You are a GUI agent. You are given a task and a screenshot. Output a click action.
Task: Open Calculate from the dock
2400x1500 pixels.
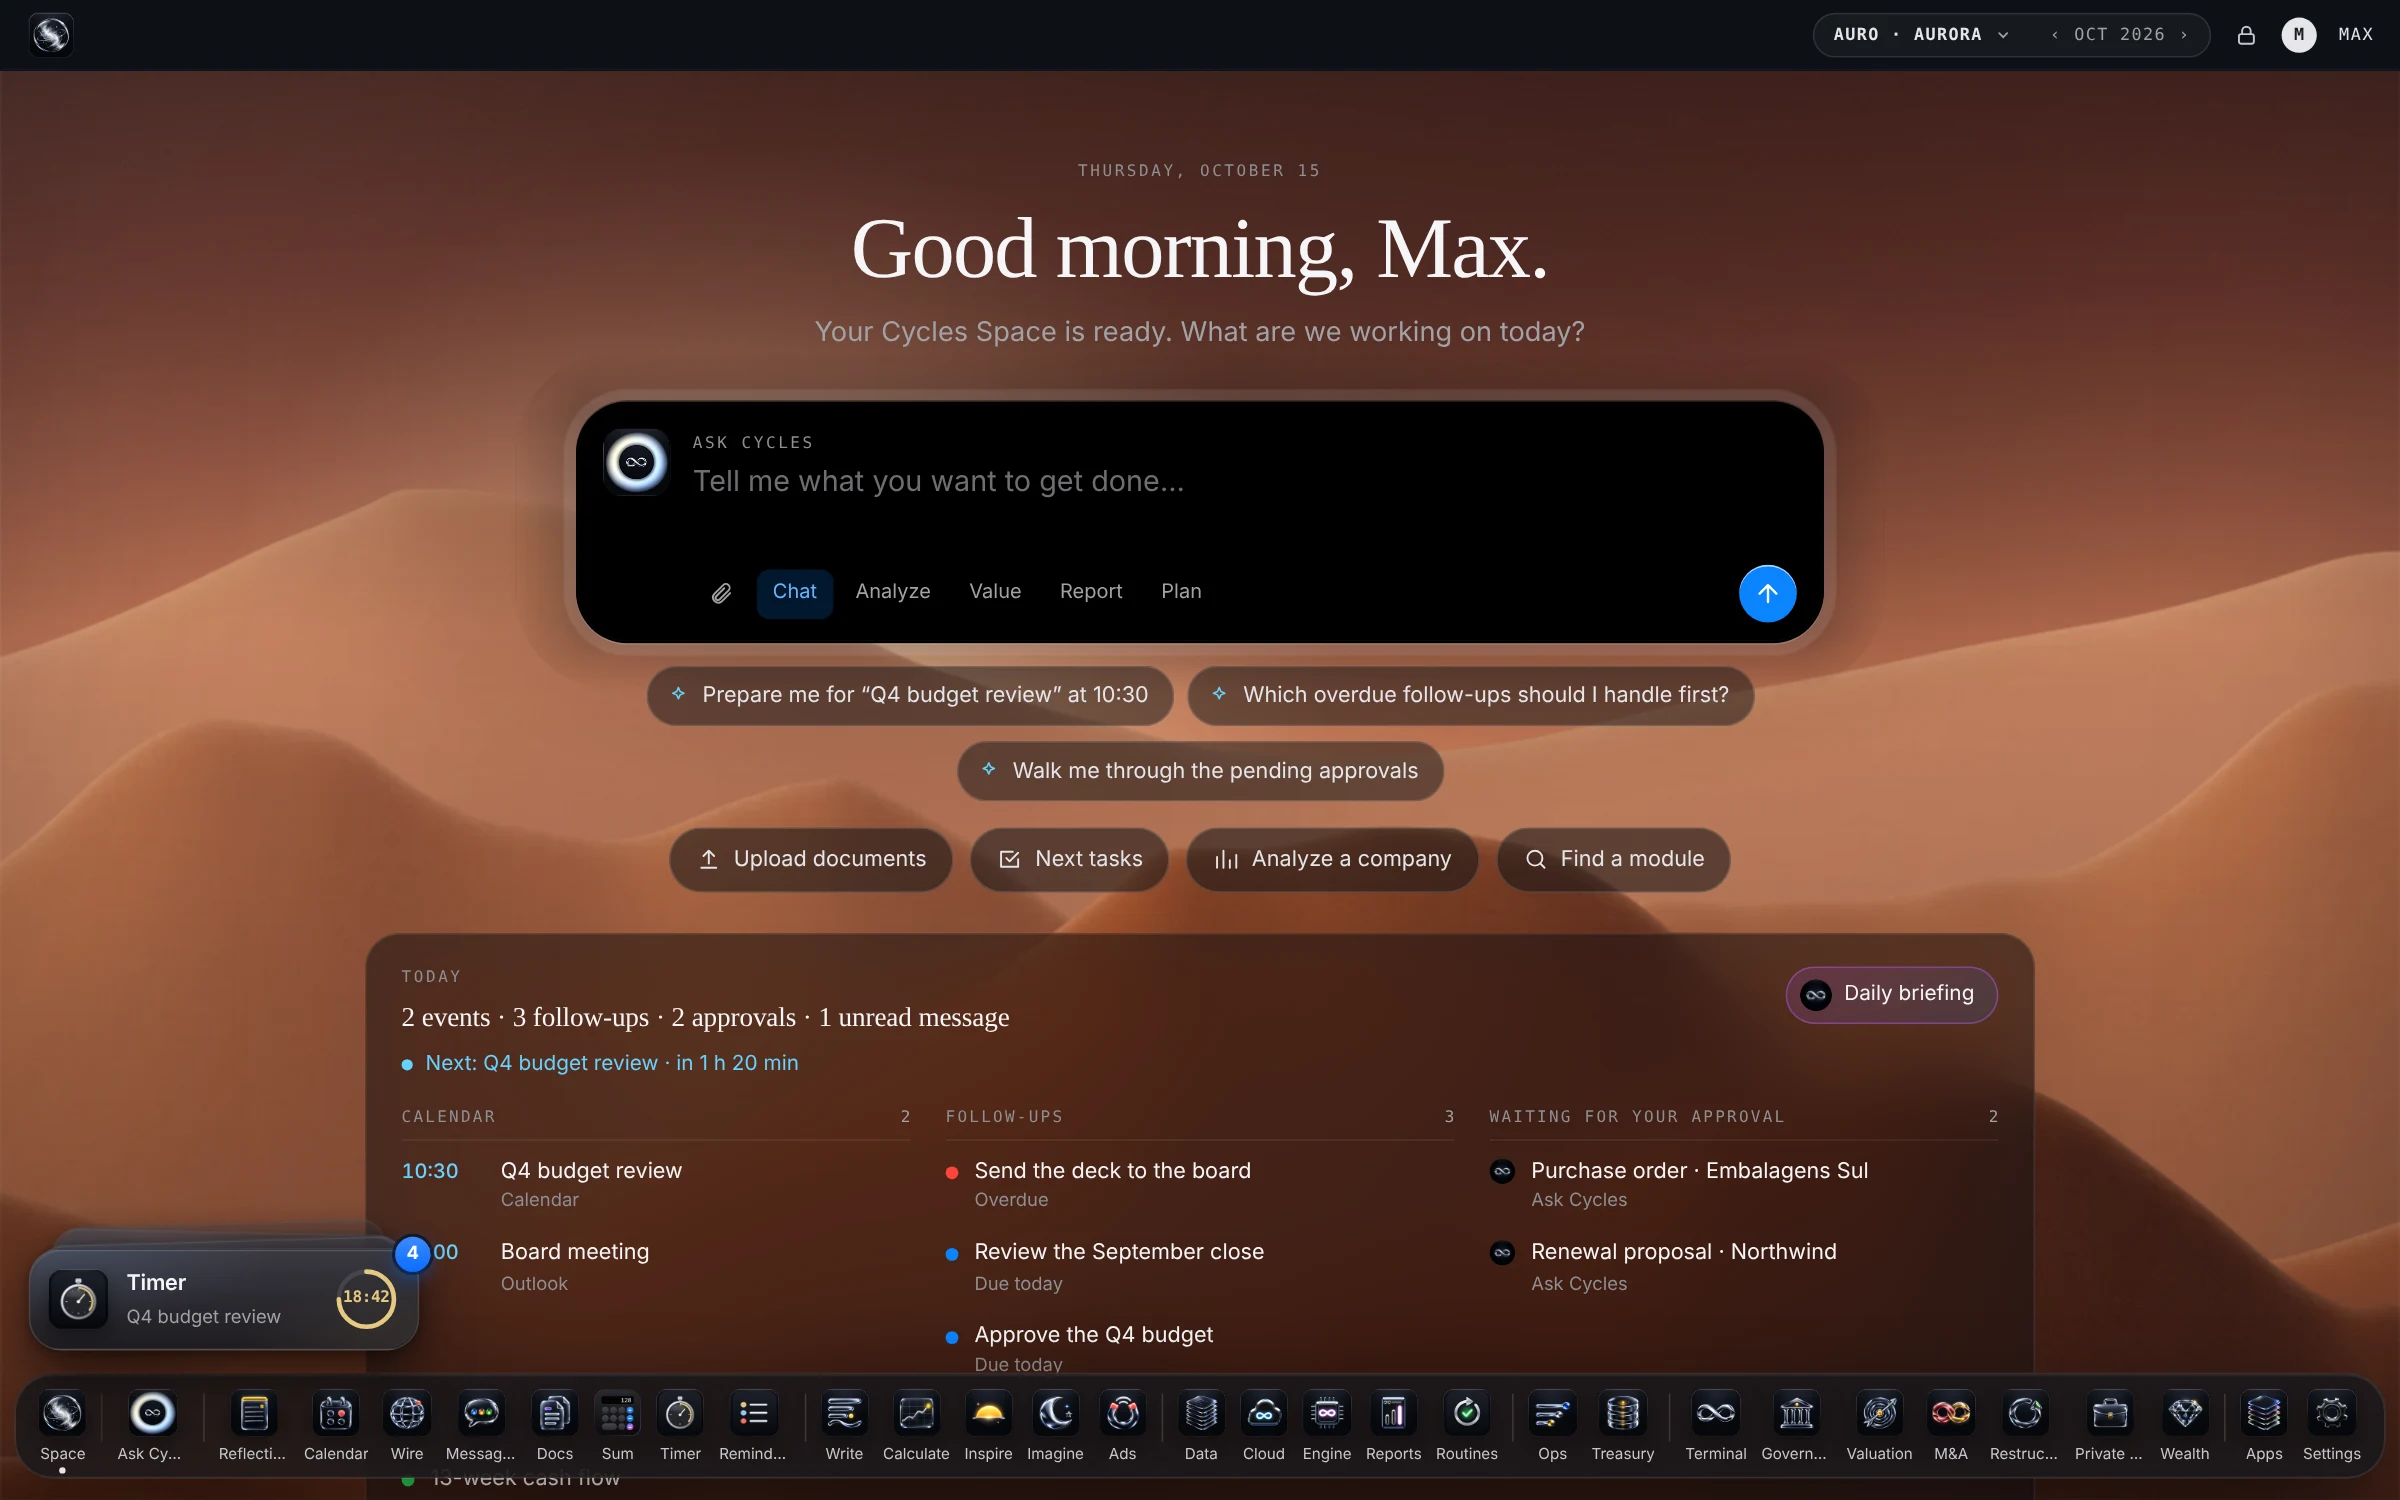tap(915, 1425)
